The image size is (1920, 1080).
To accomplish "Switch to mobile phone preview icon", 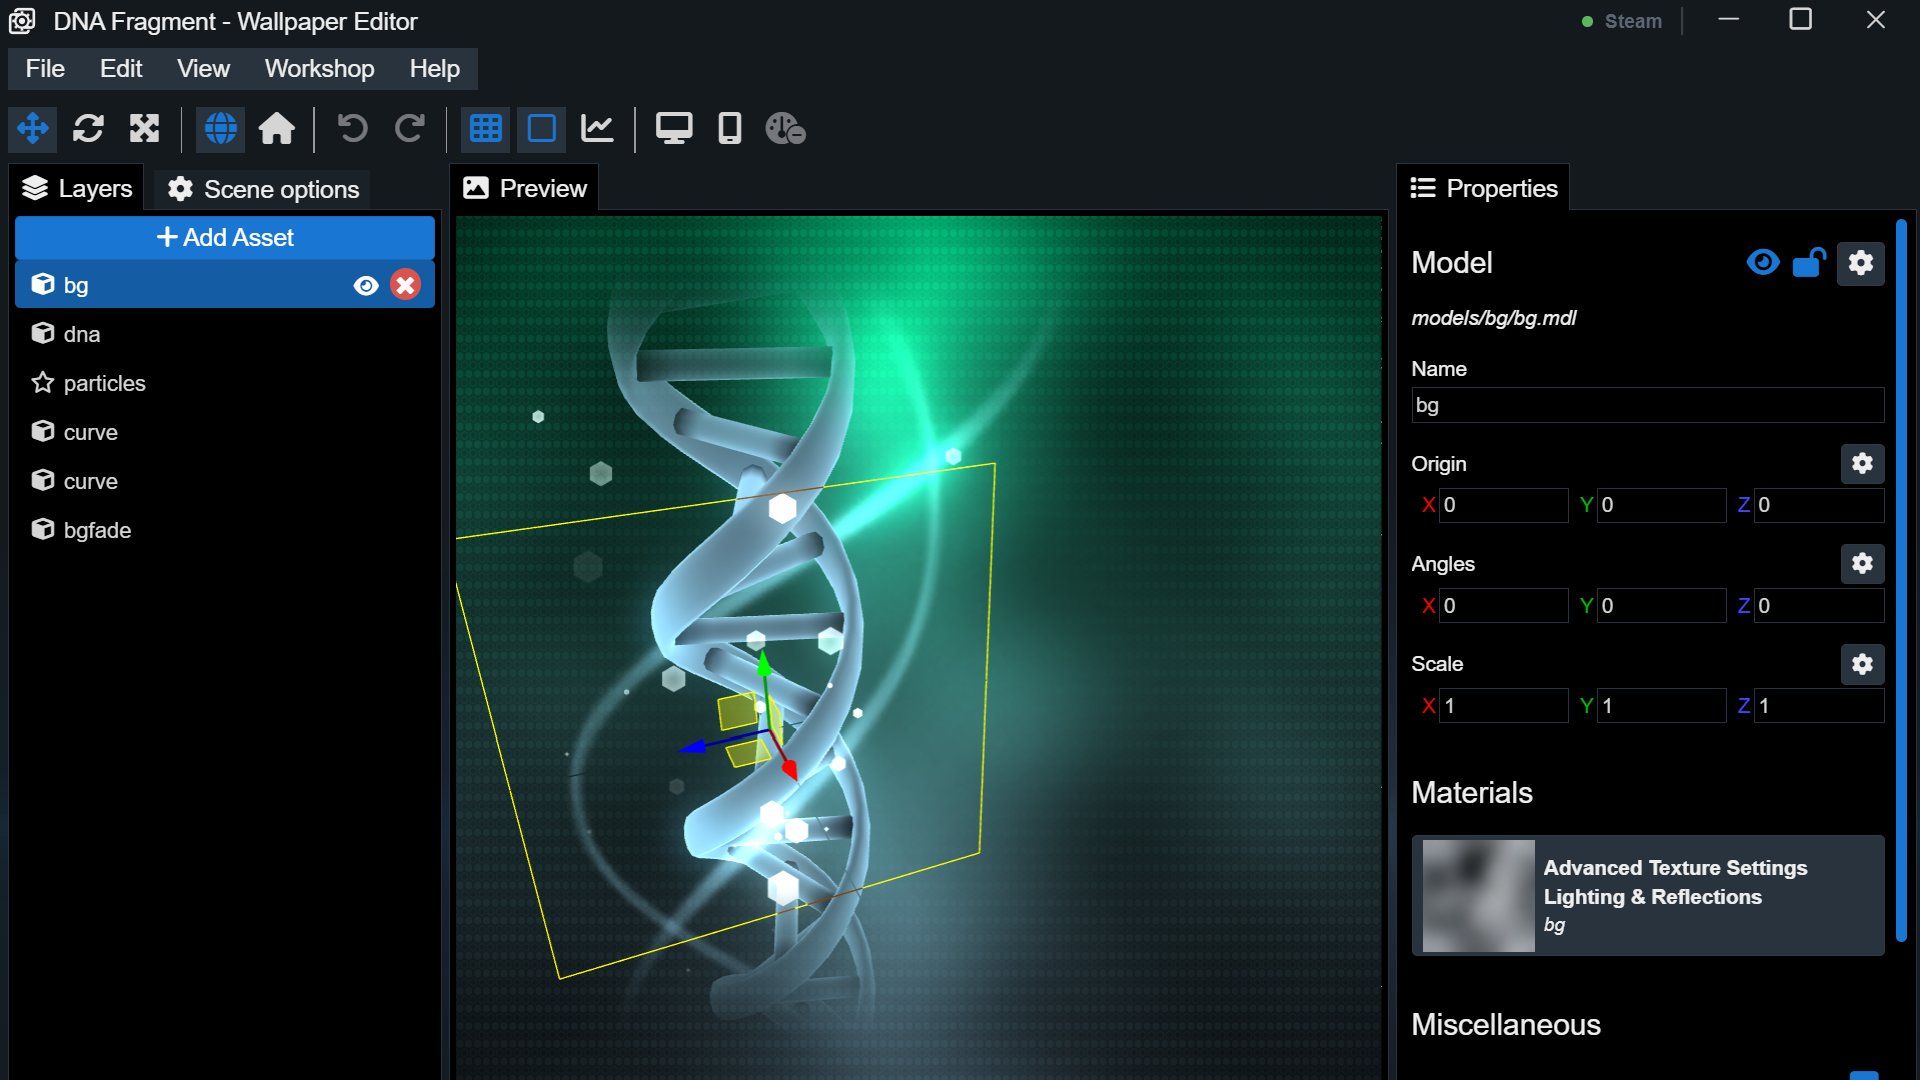I will pyautogui.click(x=730, y=129).
